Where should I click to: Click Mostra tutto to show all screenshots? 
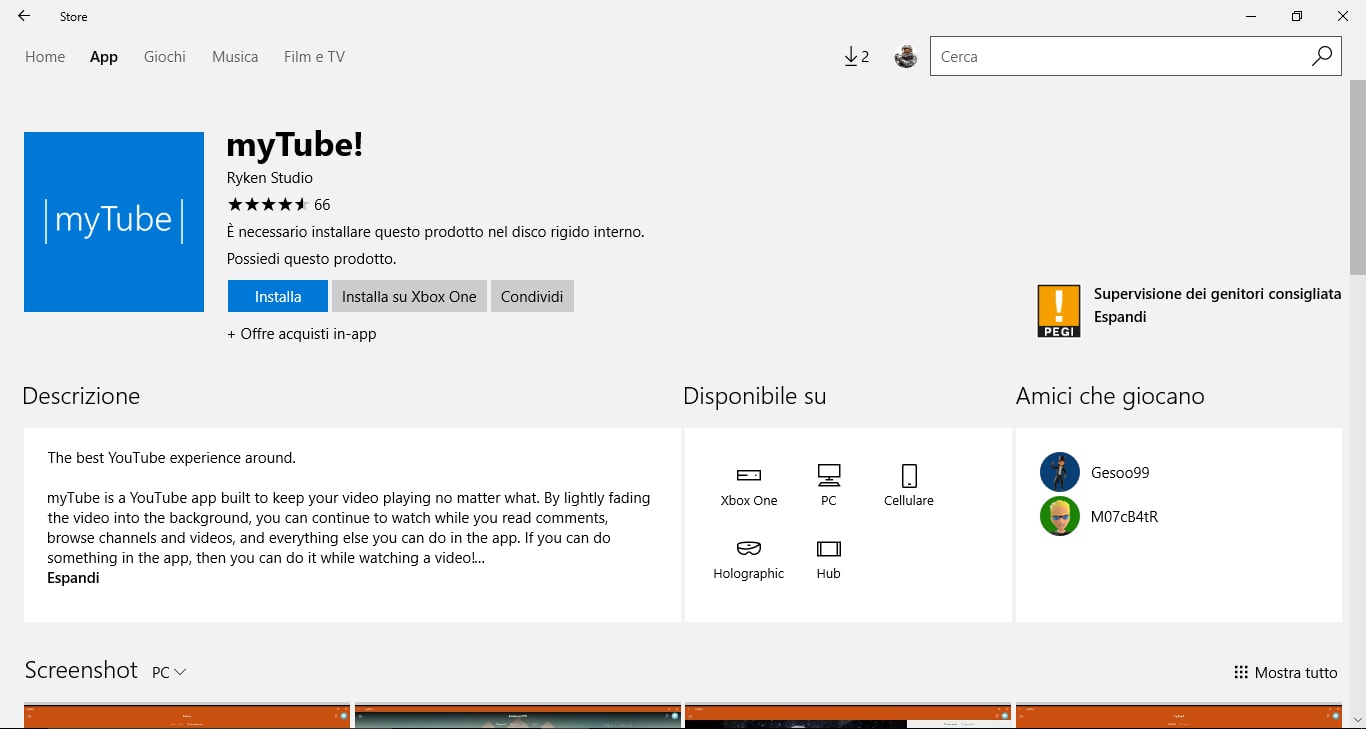(1296, 673)
